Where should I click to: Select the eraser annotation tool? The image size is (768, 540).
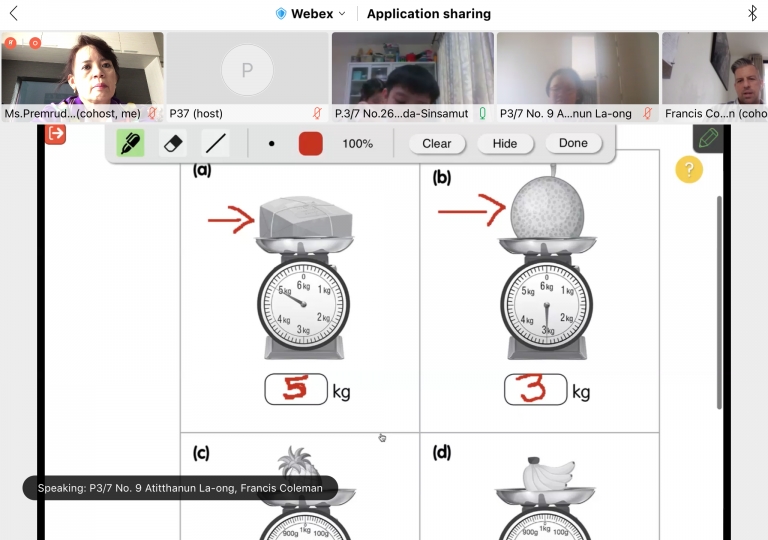pos(173,143)
